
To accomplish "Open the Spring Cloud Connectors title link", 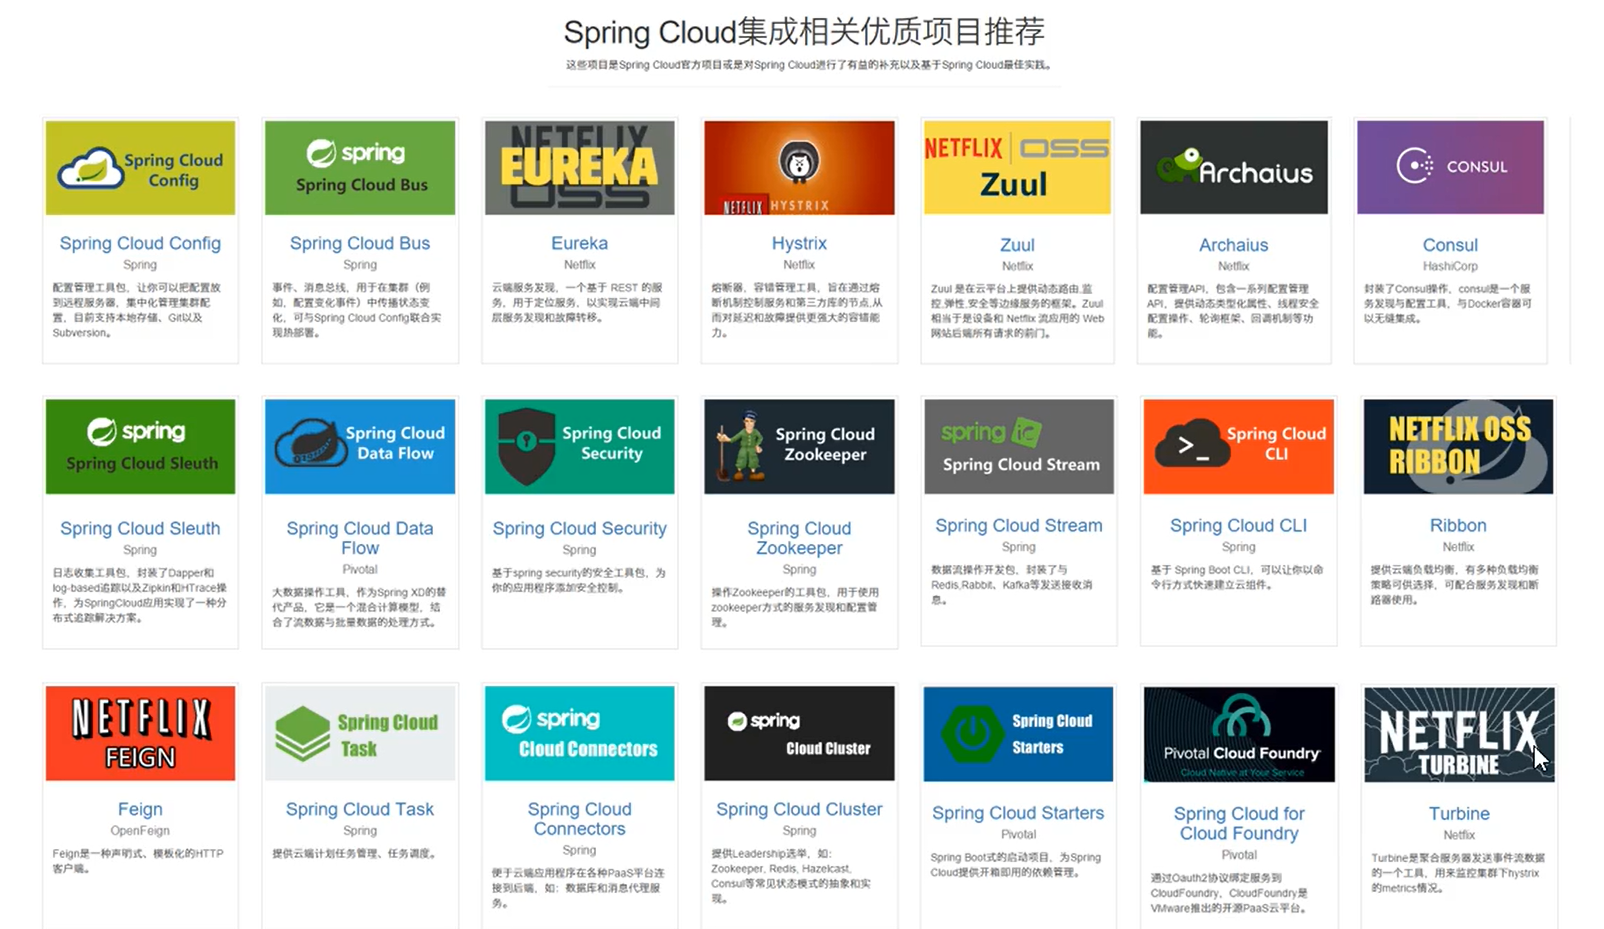I will (x=580, y=819).
